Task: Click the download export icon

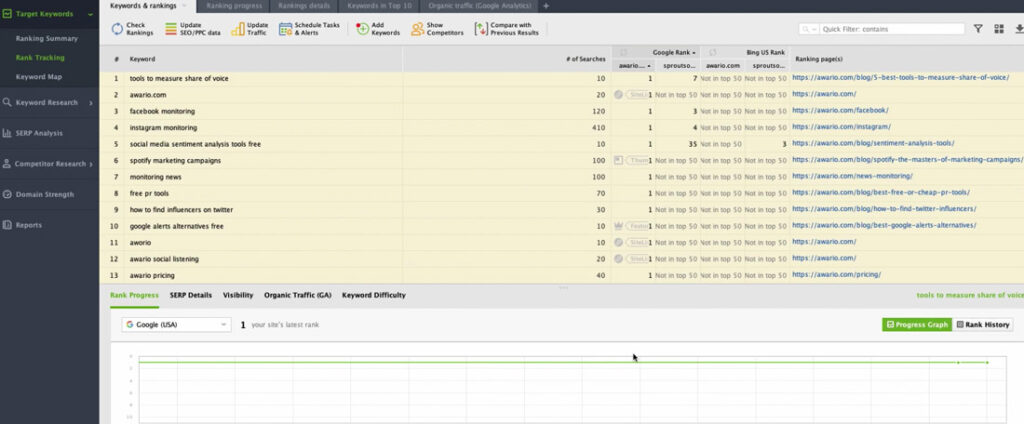Action: (1019, 29)
